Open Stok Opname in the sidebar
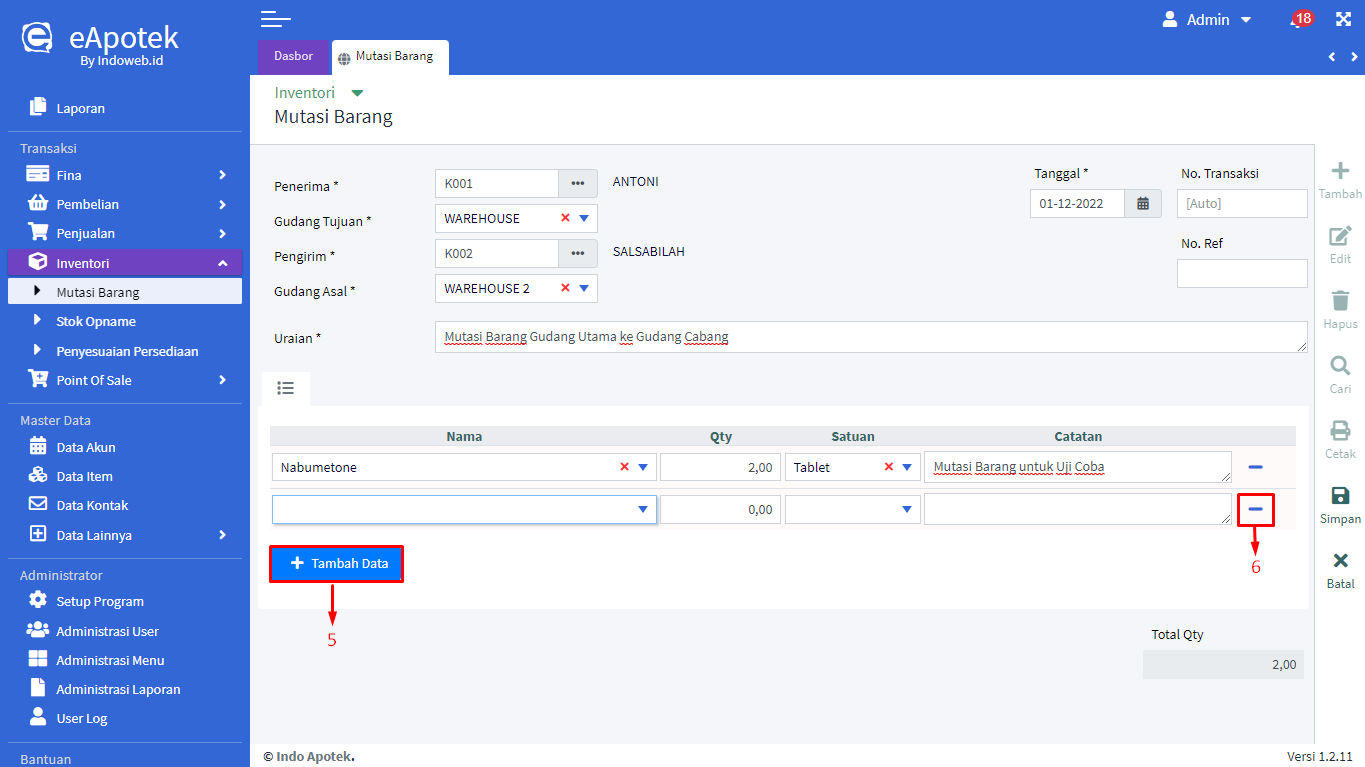 (x=96, y=322)
